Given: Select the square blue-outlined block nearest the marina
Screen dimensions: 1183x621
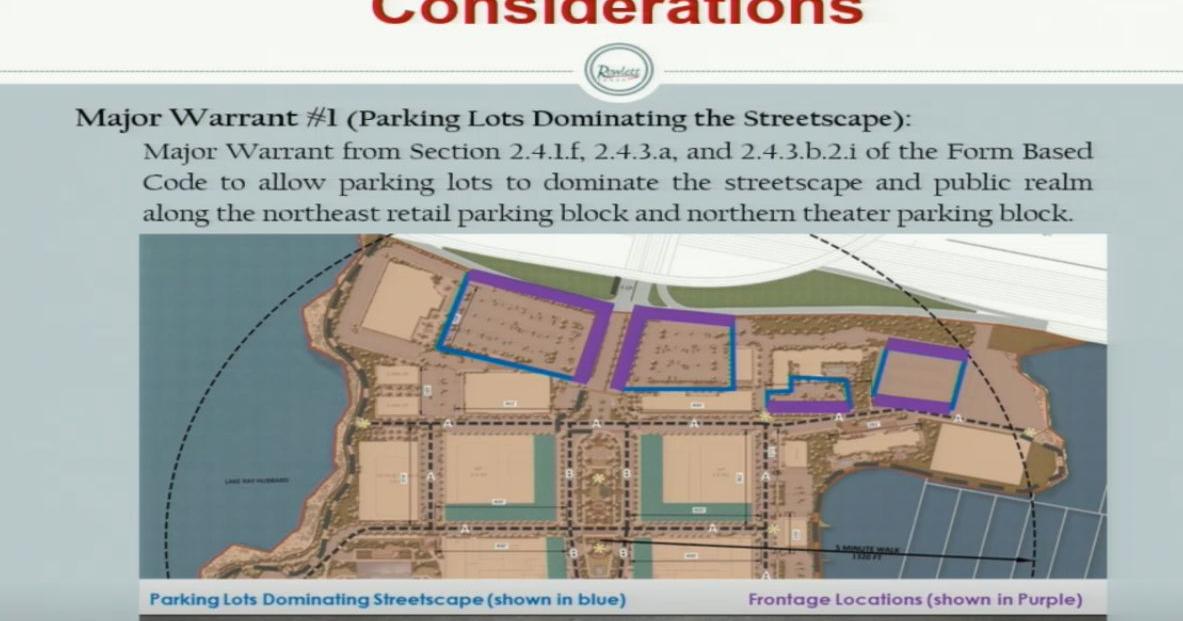Looking at the screenshot, I should pyautogui.click(x=918, y=376).
